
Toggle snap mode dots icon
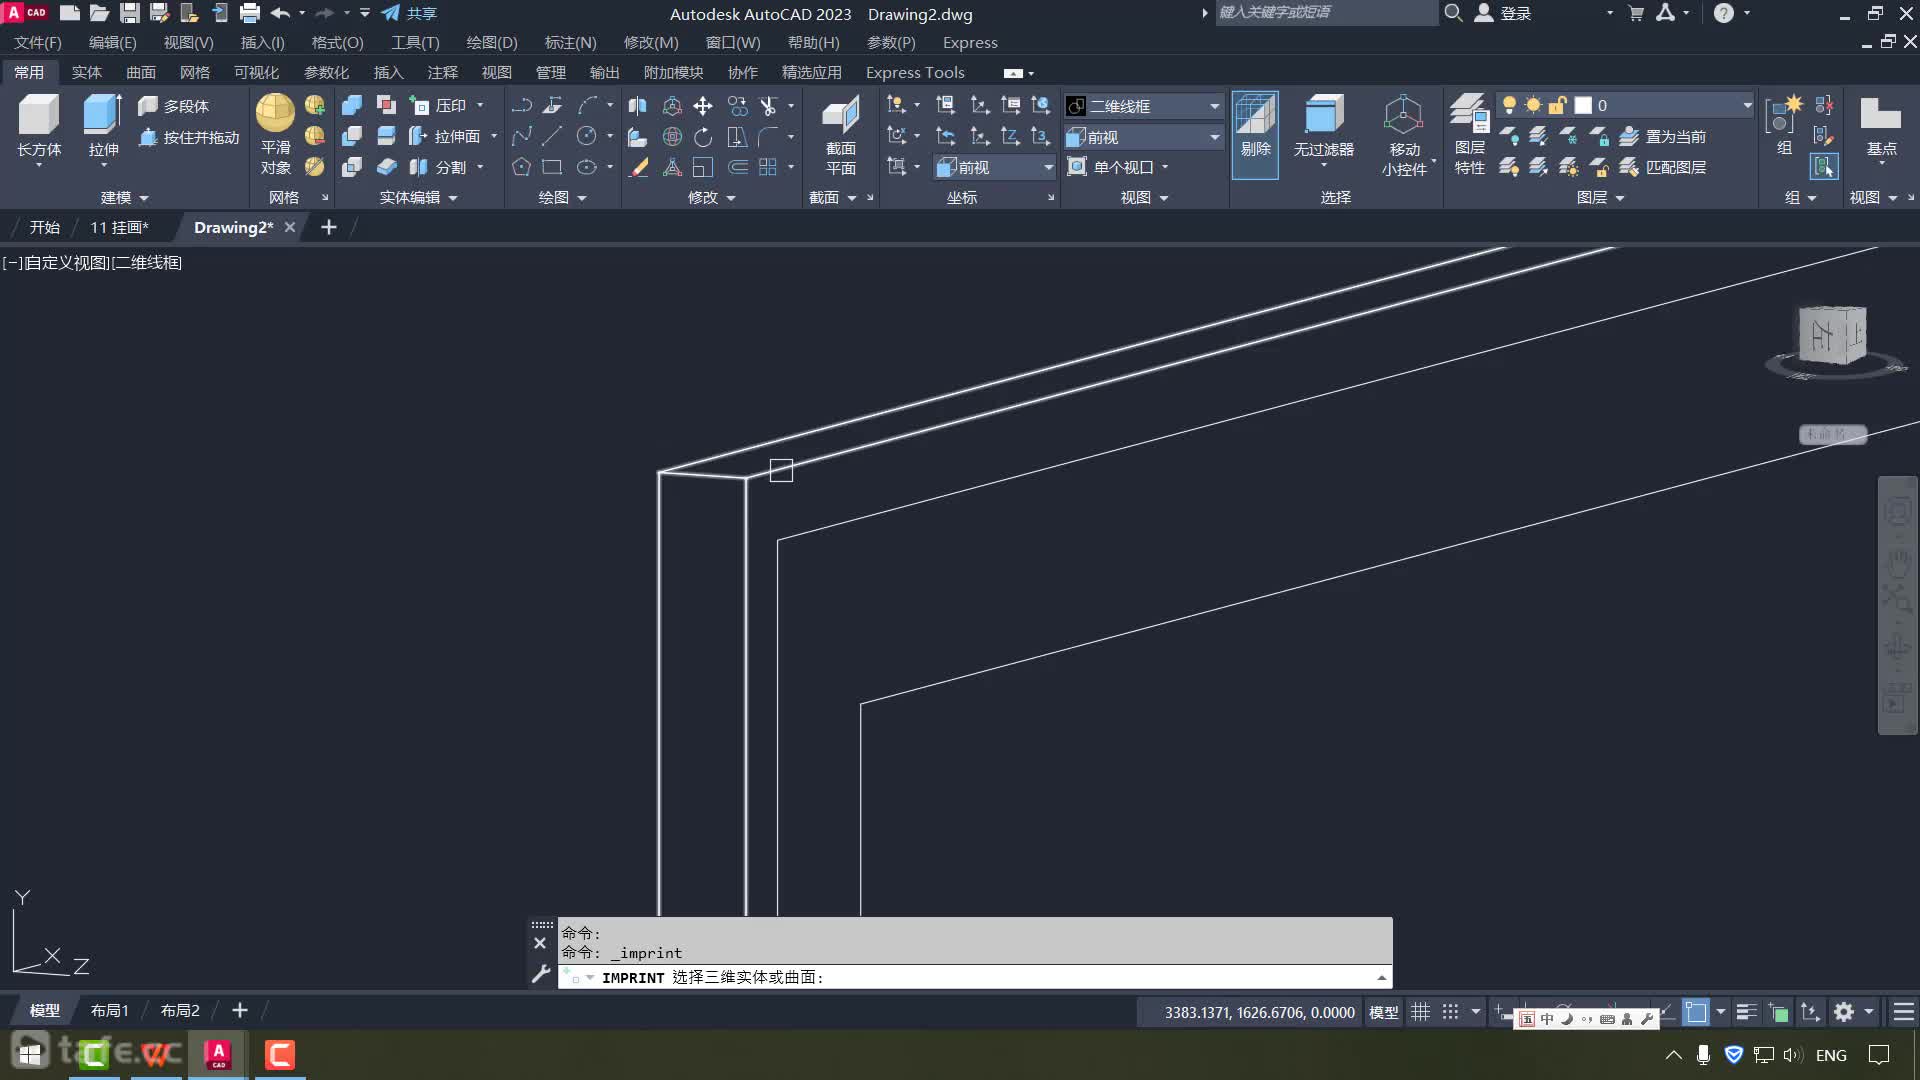coord(1450,1012)
